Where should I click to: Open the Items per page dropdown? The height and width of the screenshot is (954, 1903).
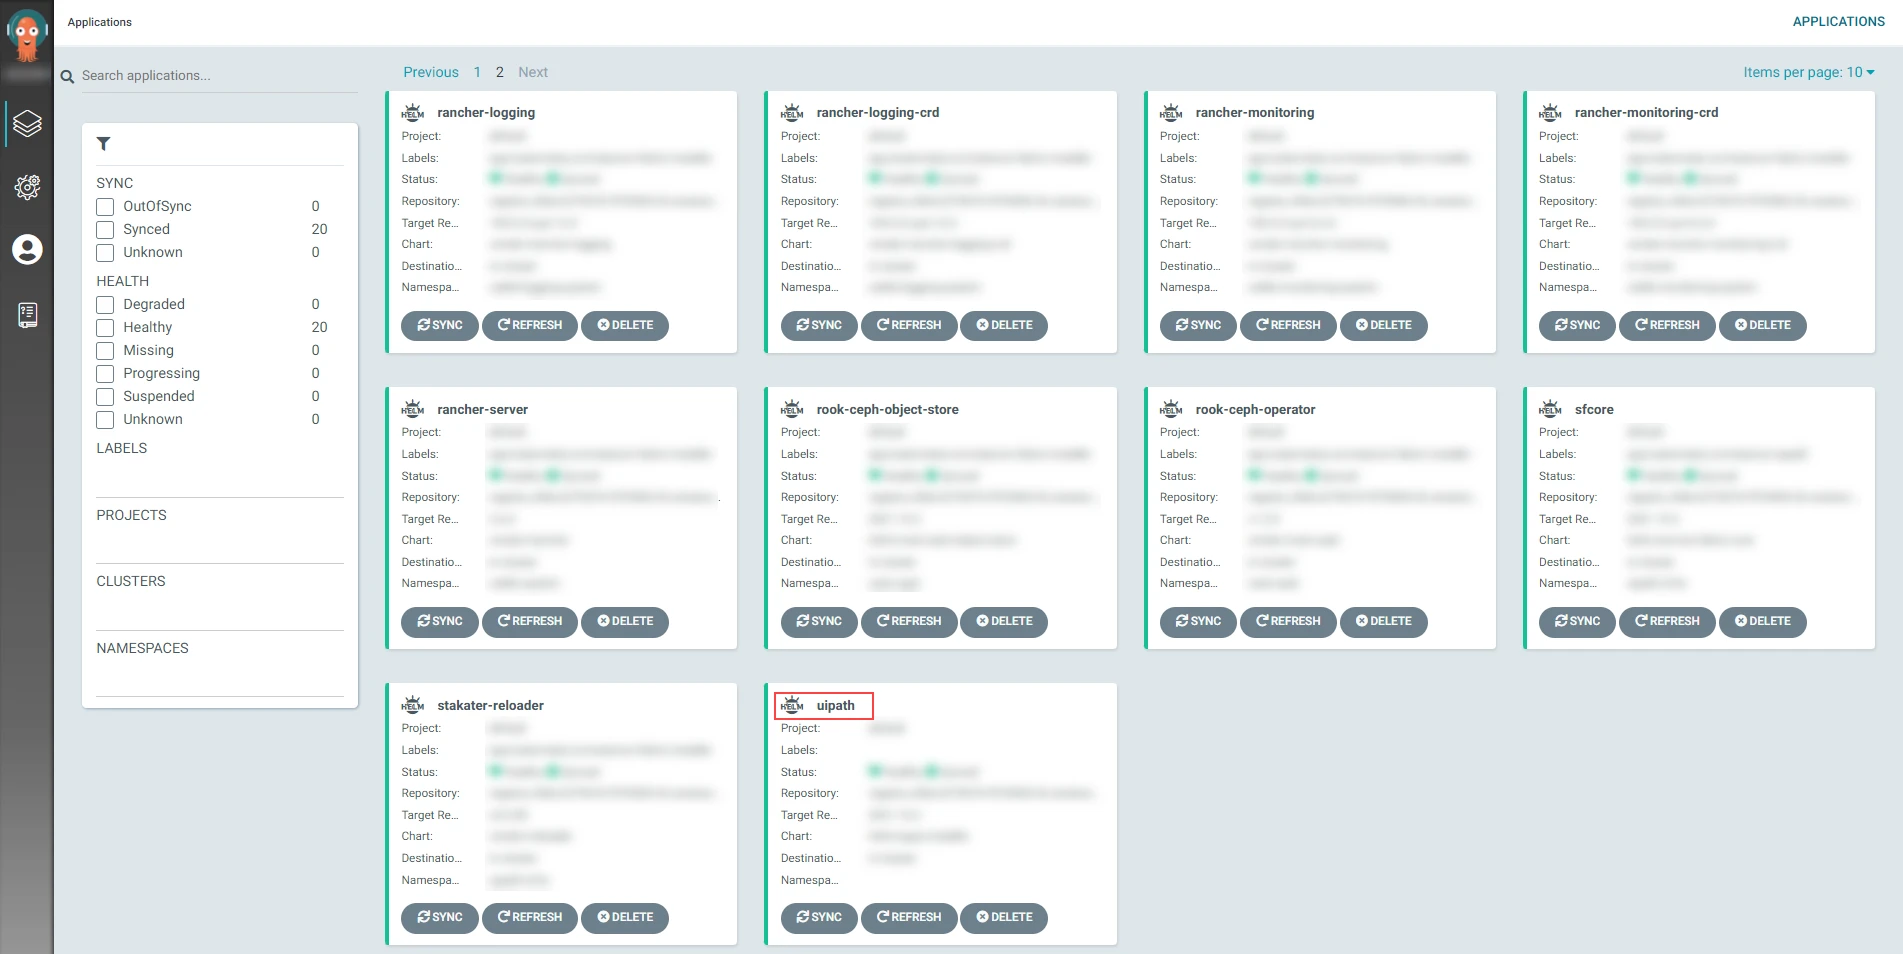pos(1808,72)
